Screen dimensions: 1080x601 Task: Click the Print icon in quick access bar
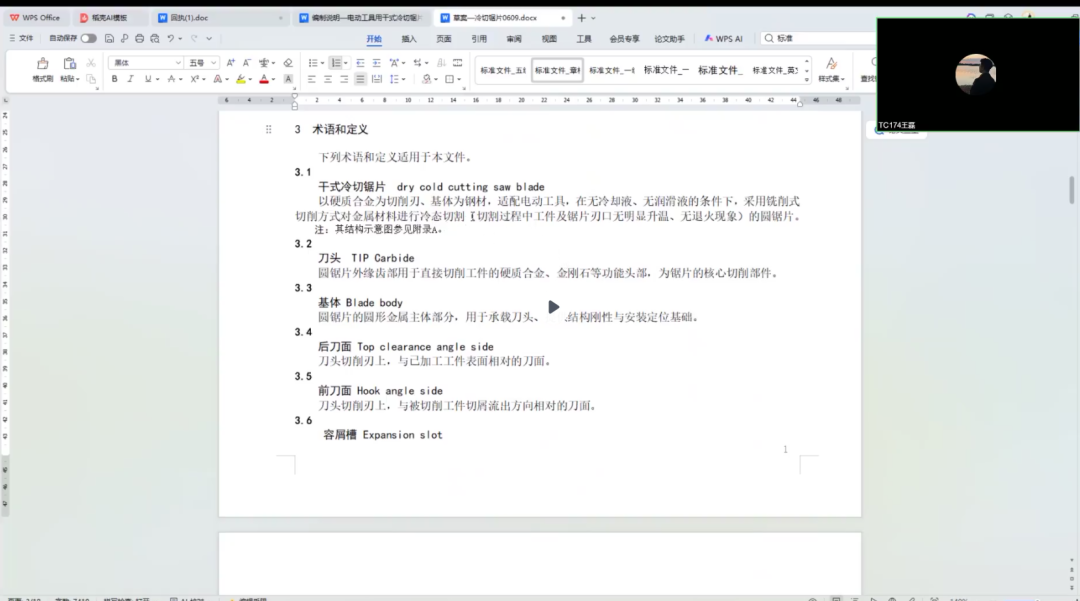139,39
